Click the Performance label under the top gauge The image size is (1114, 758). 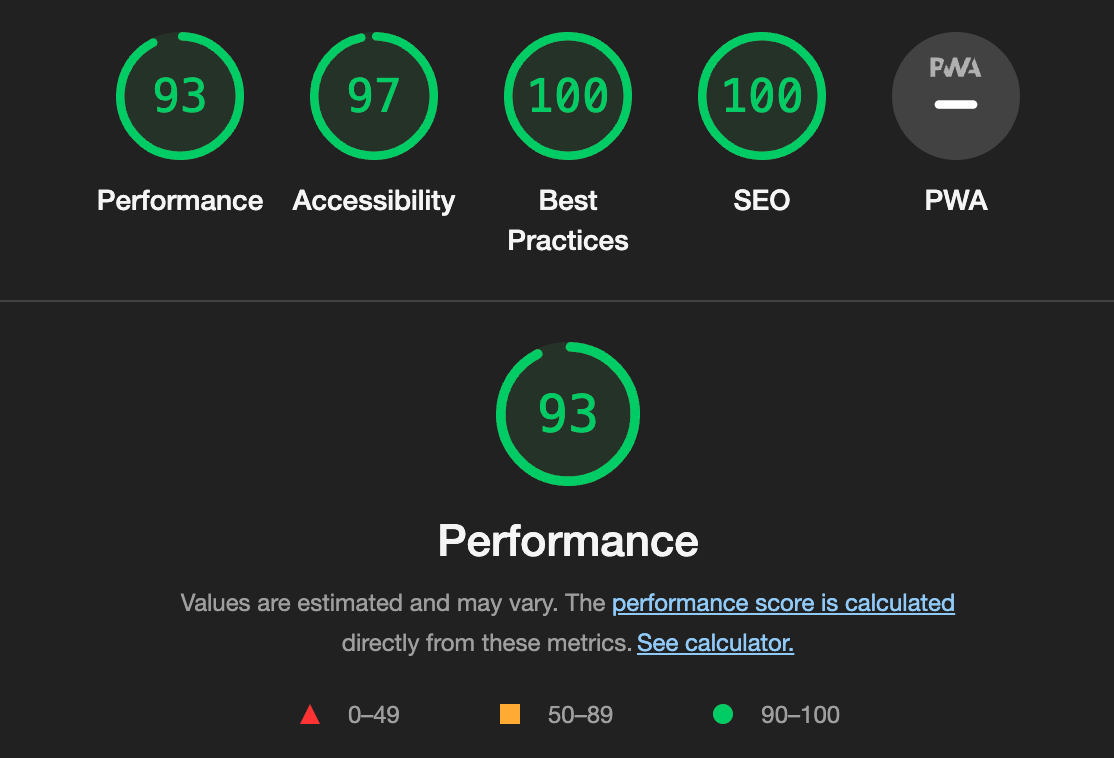pyautogui.click(x=180, y=201)
